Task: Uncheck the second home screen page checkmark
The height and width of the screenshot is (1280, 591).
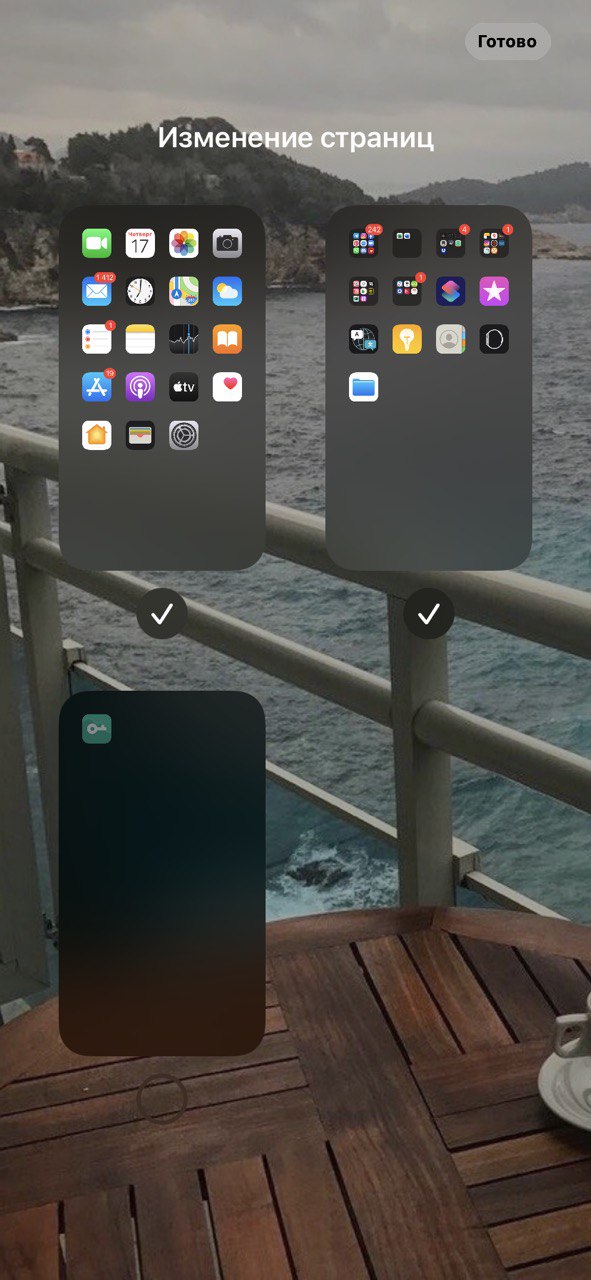Action: point(429,615)
